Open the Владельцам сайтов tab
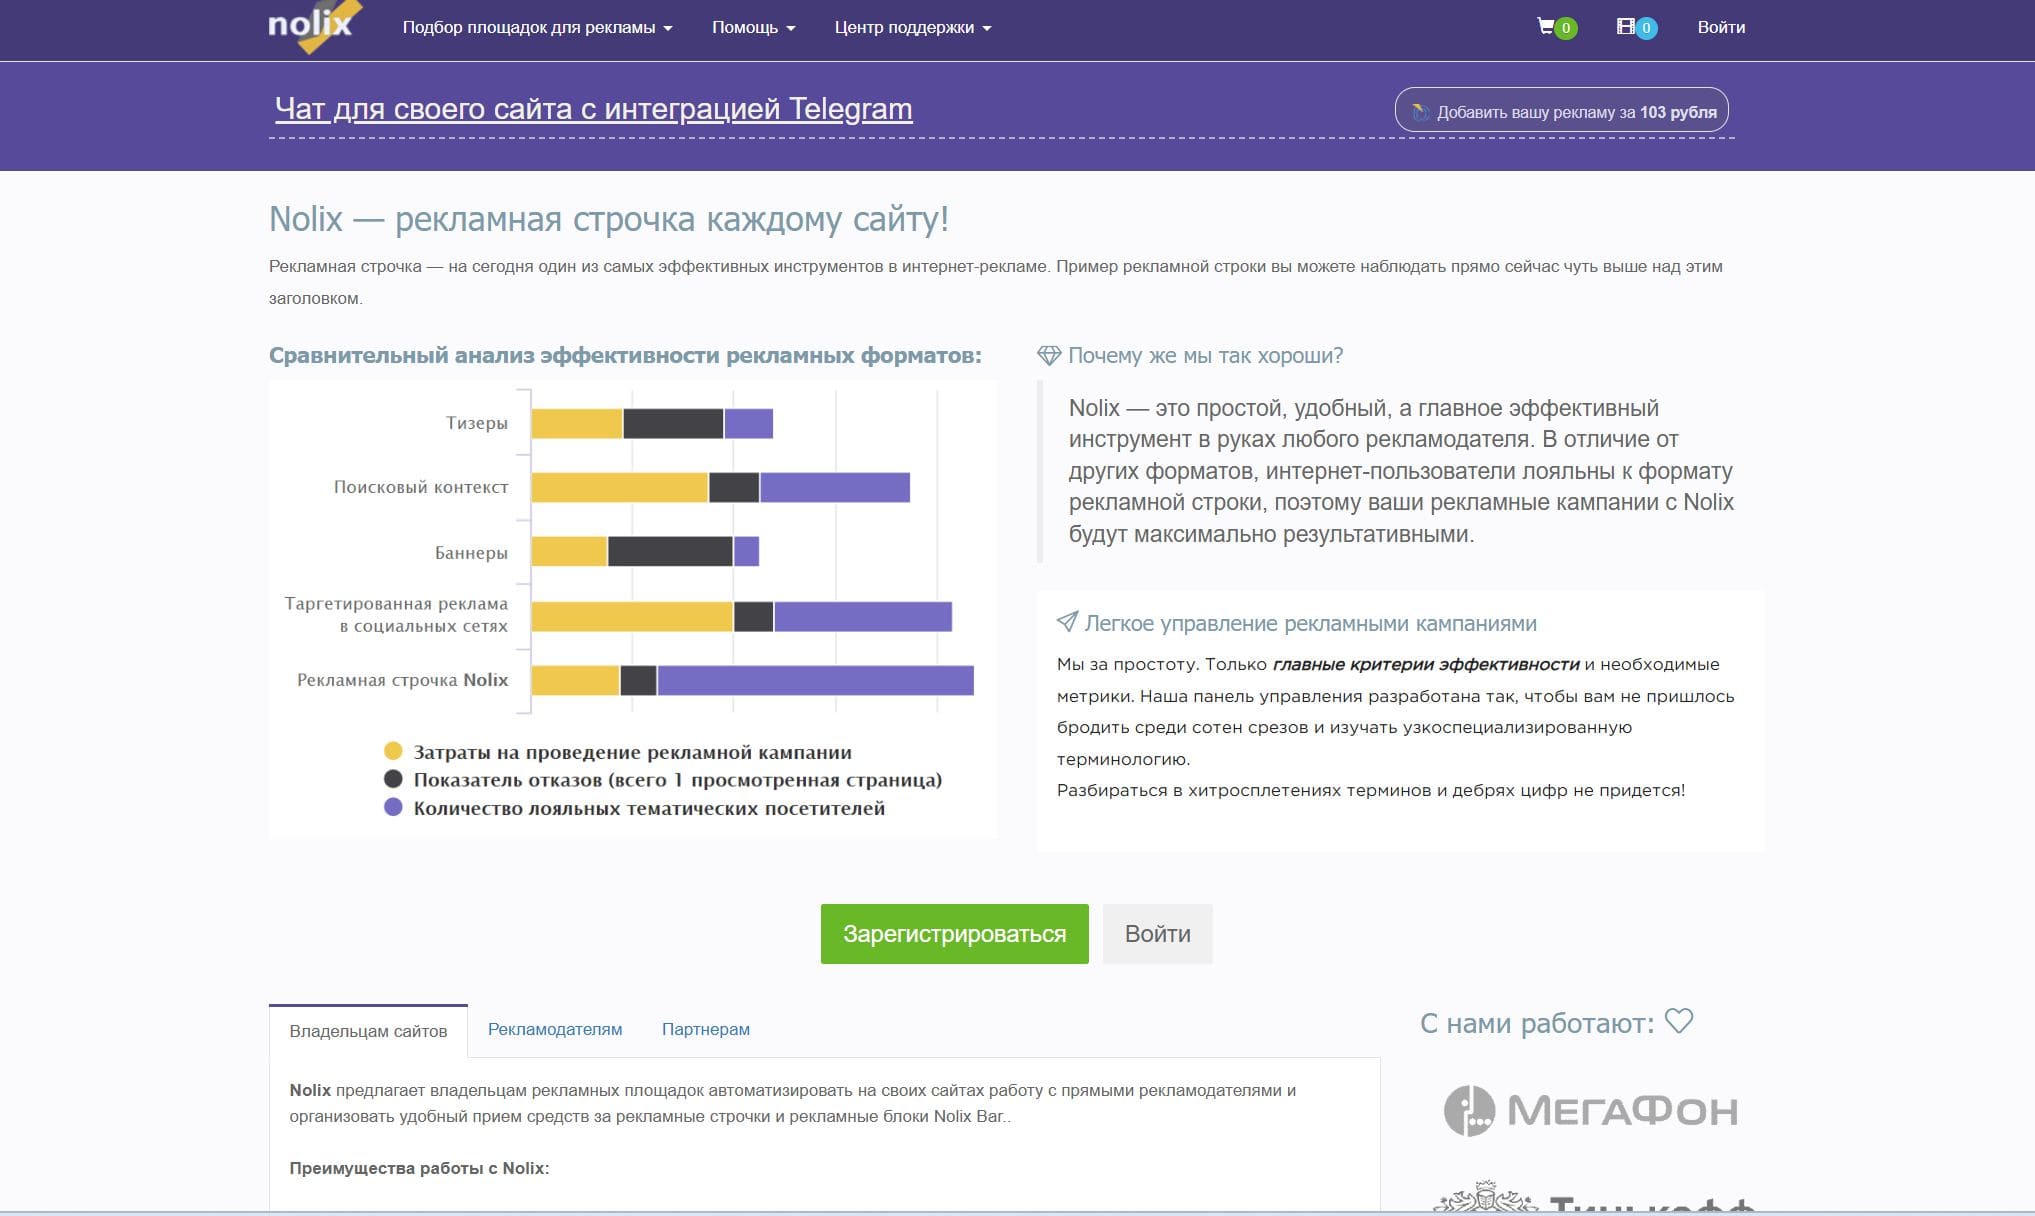The image size is (2035, 1216). 368,1031
